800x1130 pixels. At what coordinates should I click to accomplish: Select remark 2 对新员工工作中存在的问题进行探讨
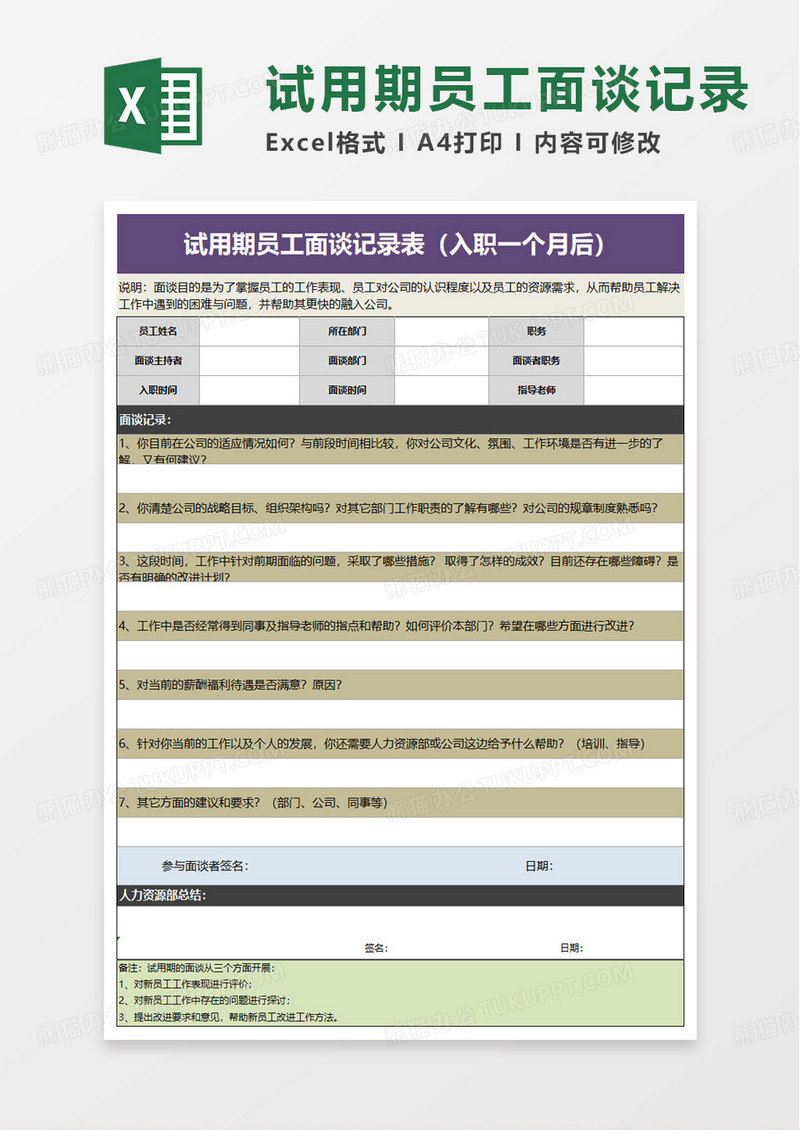point(204,1001)
